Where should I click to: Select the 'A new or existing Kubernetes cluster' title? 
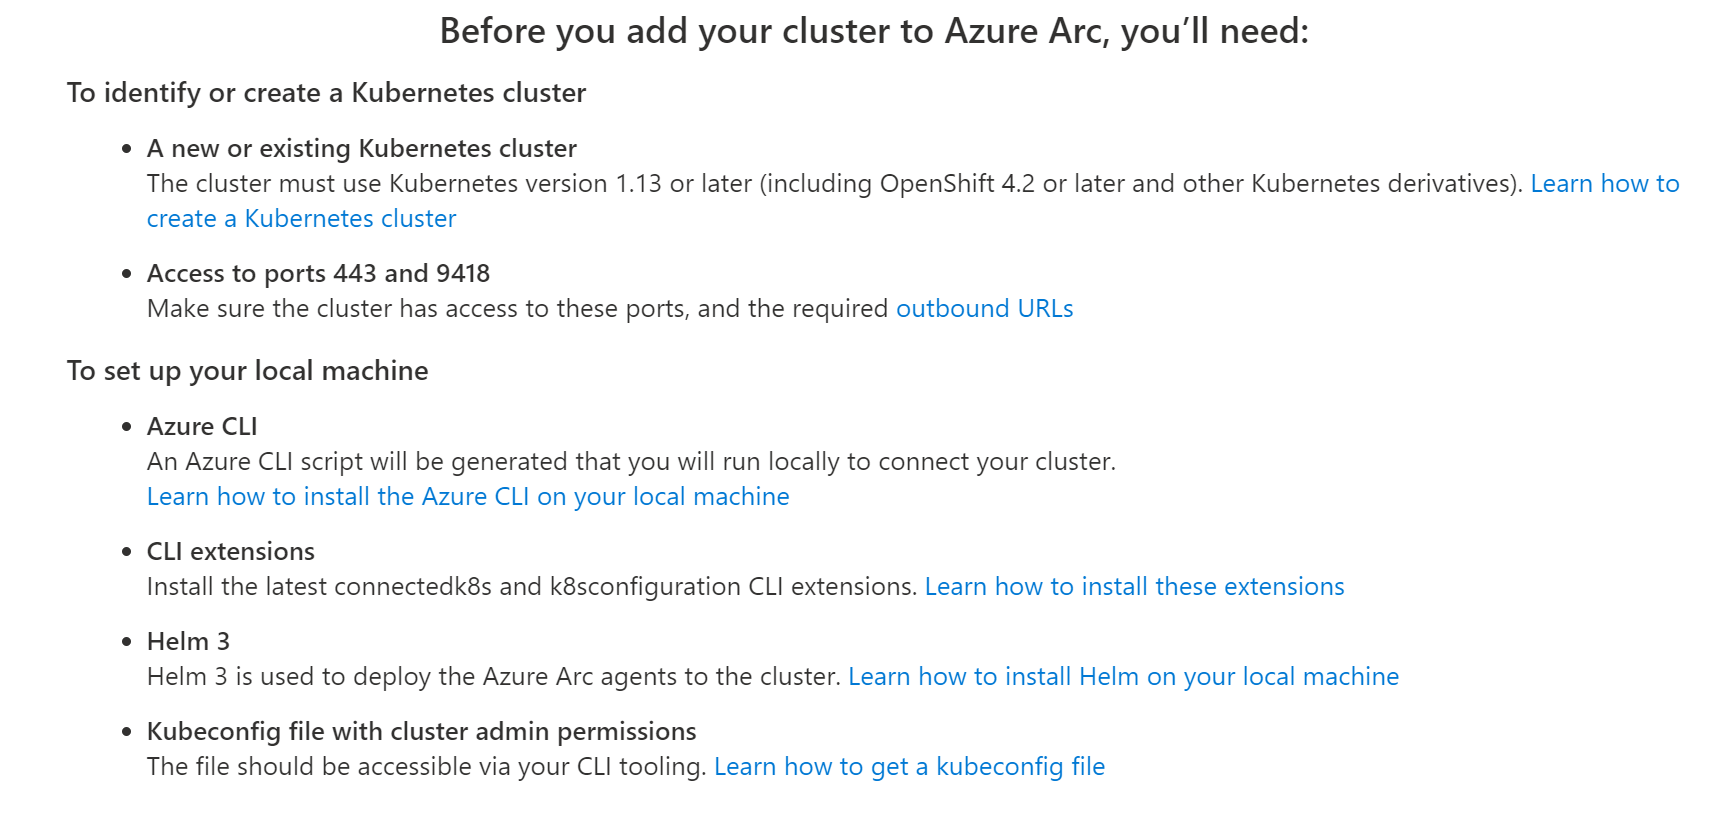361,148
